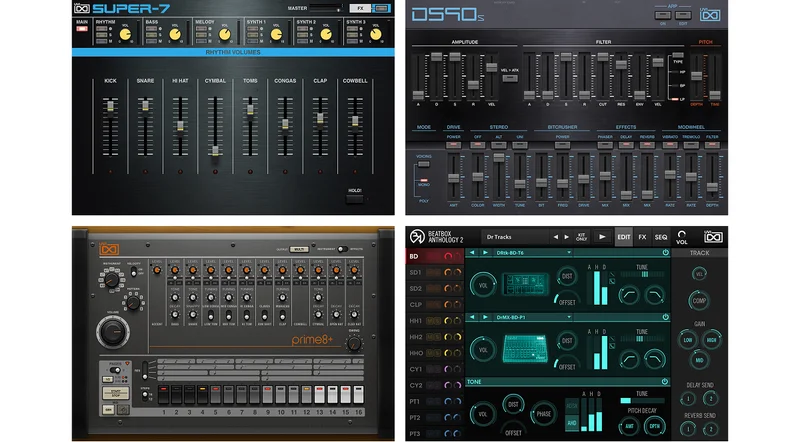Toggle the Steps 16/12 switch on Prime8+

tap(145, 395)
